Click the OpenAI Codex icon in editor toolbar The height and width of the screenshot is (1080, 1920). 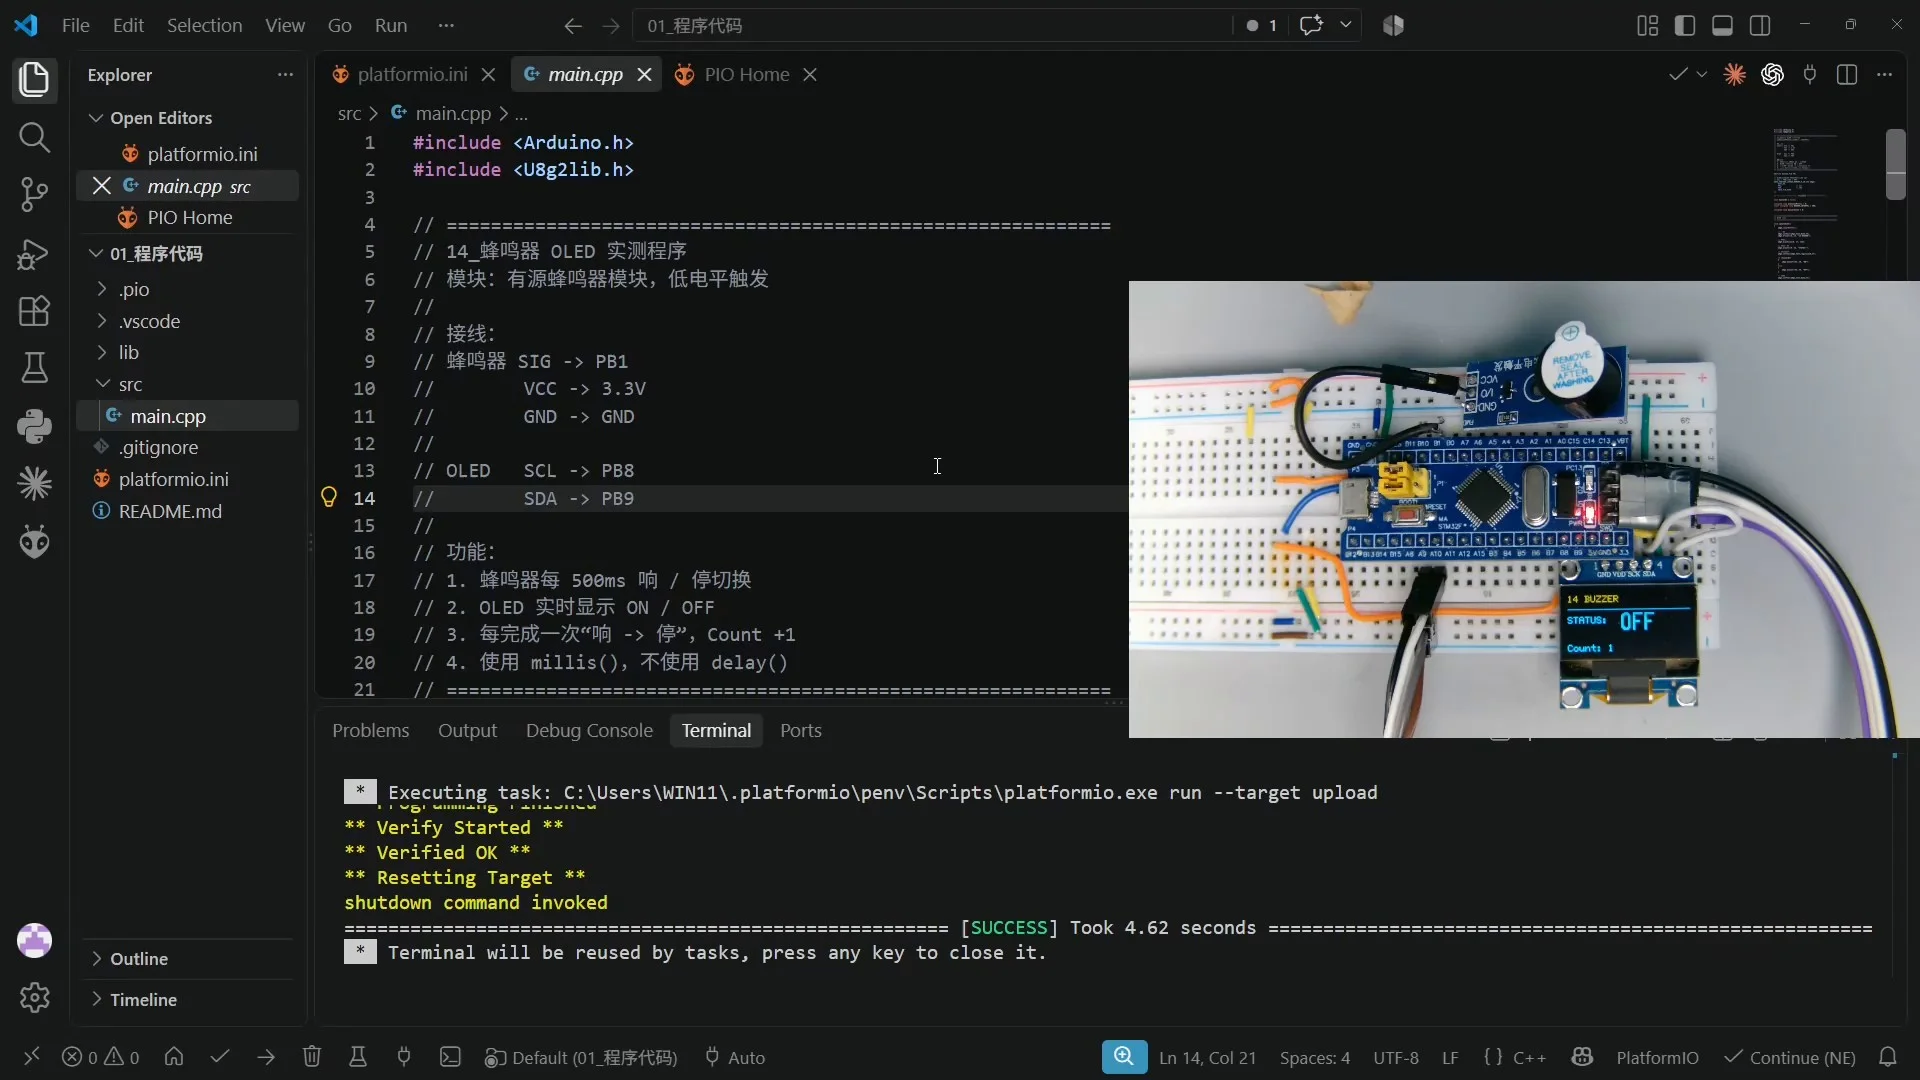tap(1772, 75)
